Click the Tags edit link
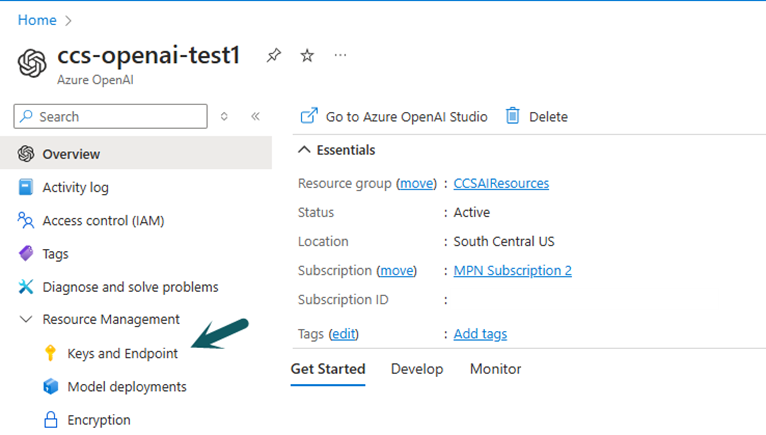Image resolution: width=766 pixels, height=435 pixels. click(343, 334)
